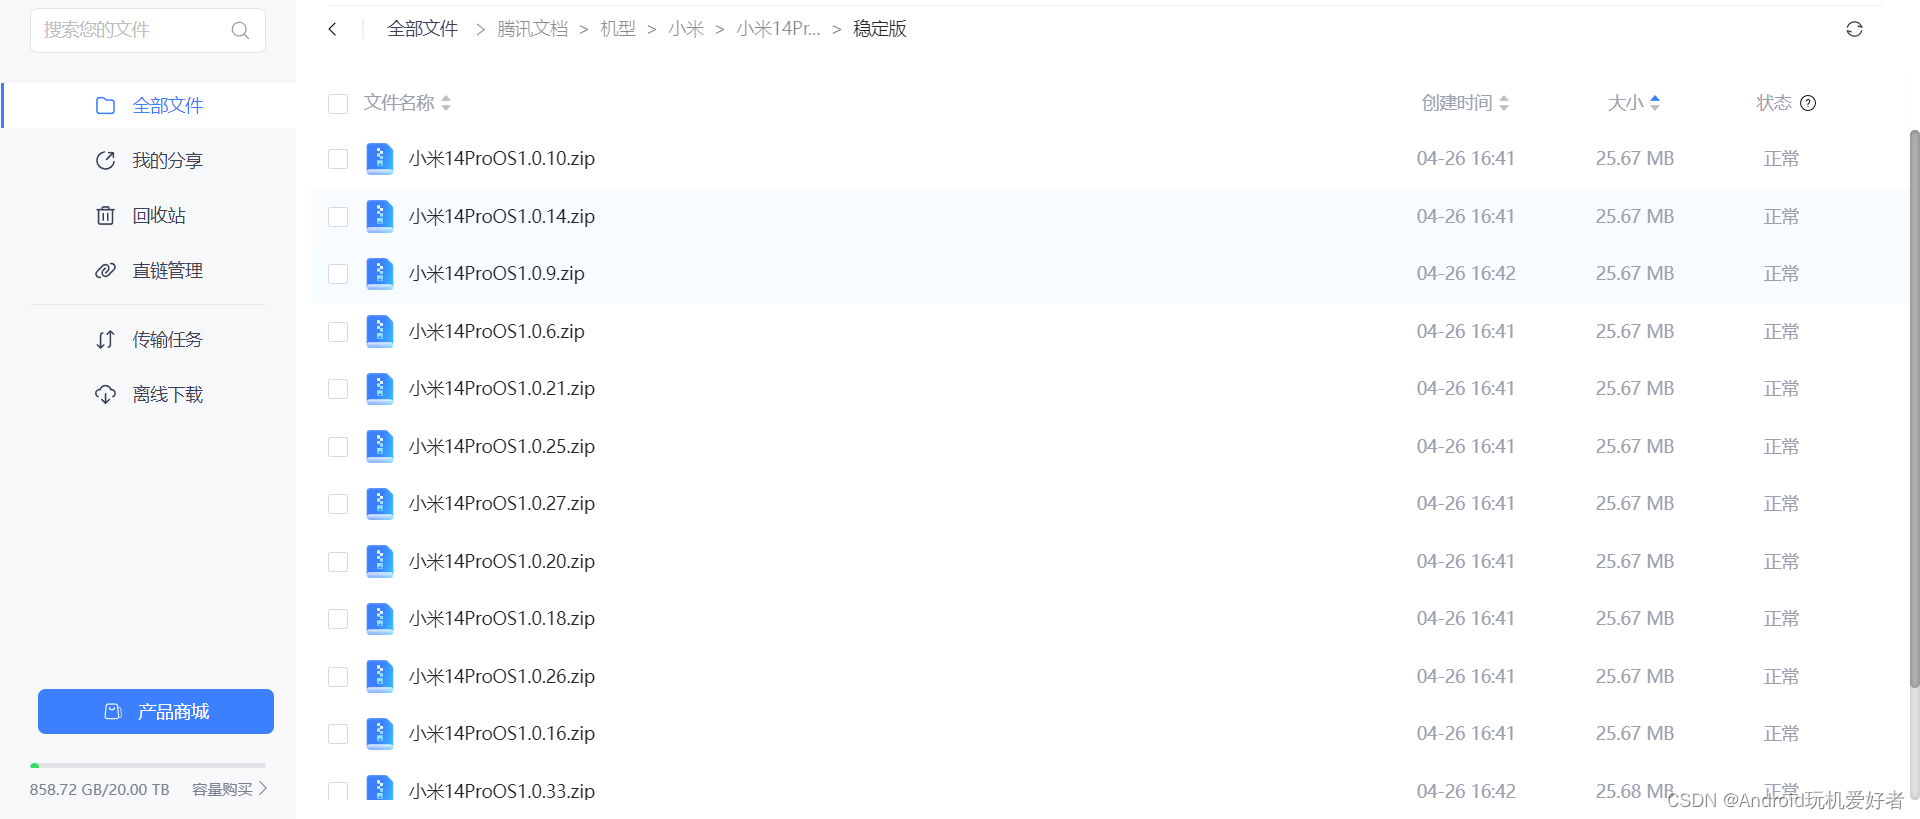Image resolution: width=1920 pixels, height=819 pixels.
Task: Go to 腾讯文档 in the breadcrumb
Action: pos(532,29)
